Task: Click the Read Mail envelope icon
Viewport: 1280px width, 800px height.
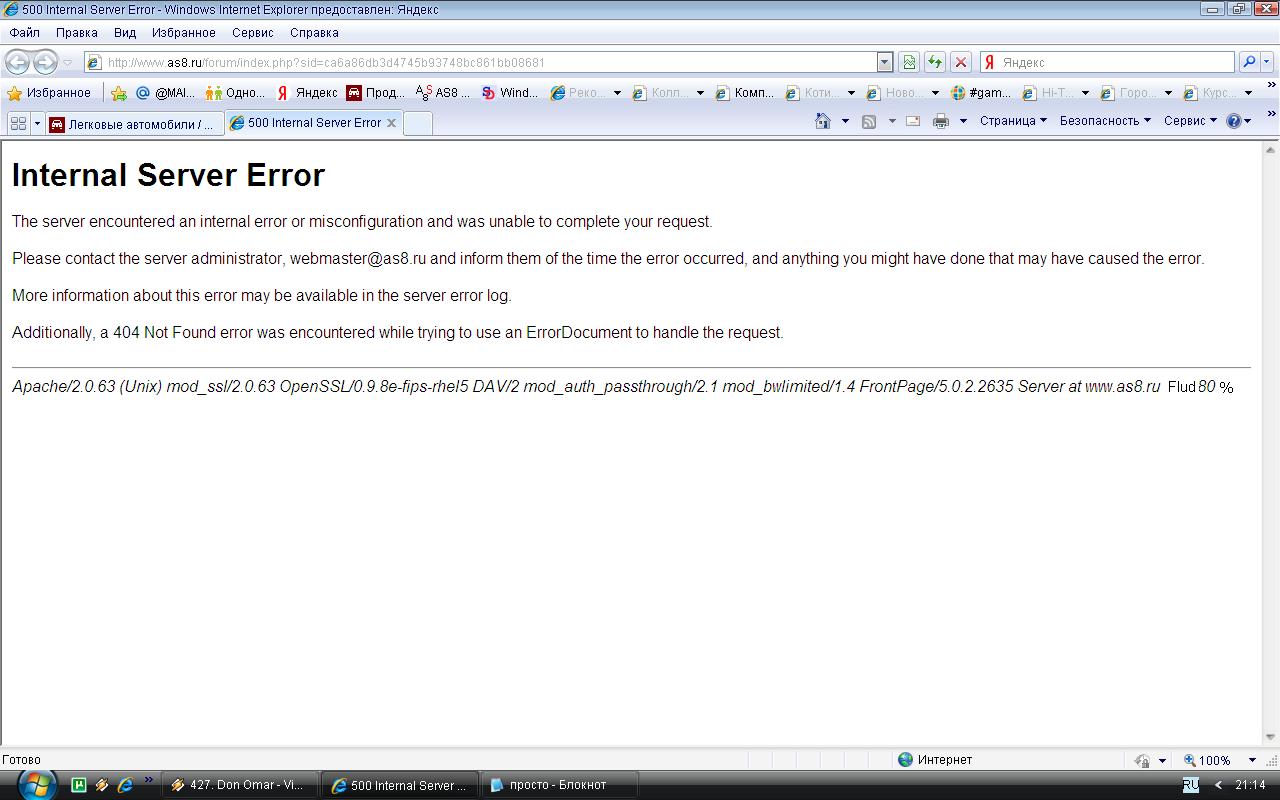Action: 912,121
